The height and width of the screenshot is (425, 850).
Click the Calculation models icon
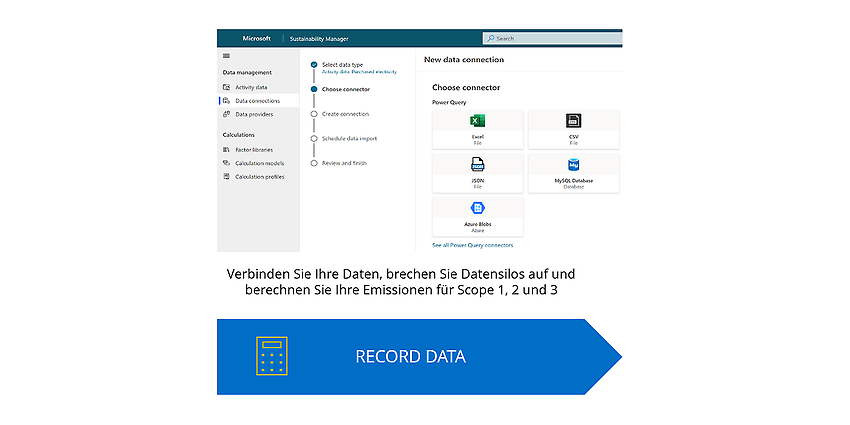(x=227, y=163)
